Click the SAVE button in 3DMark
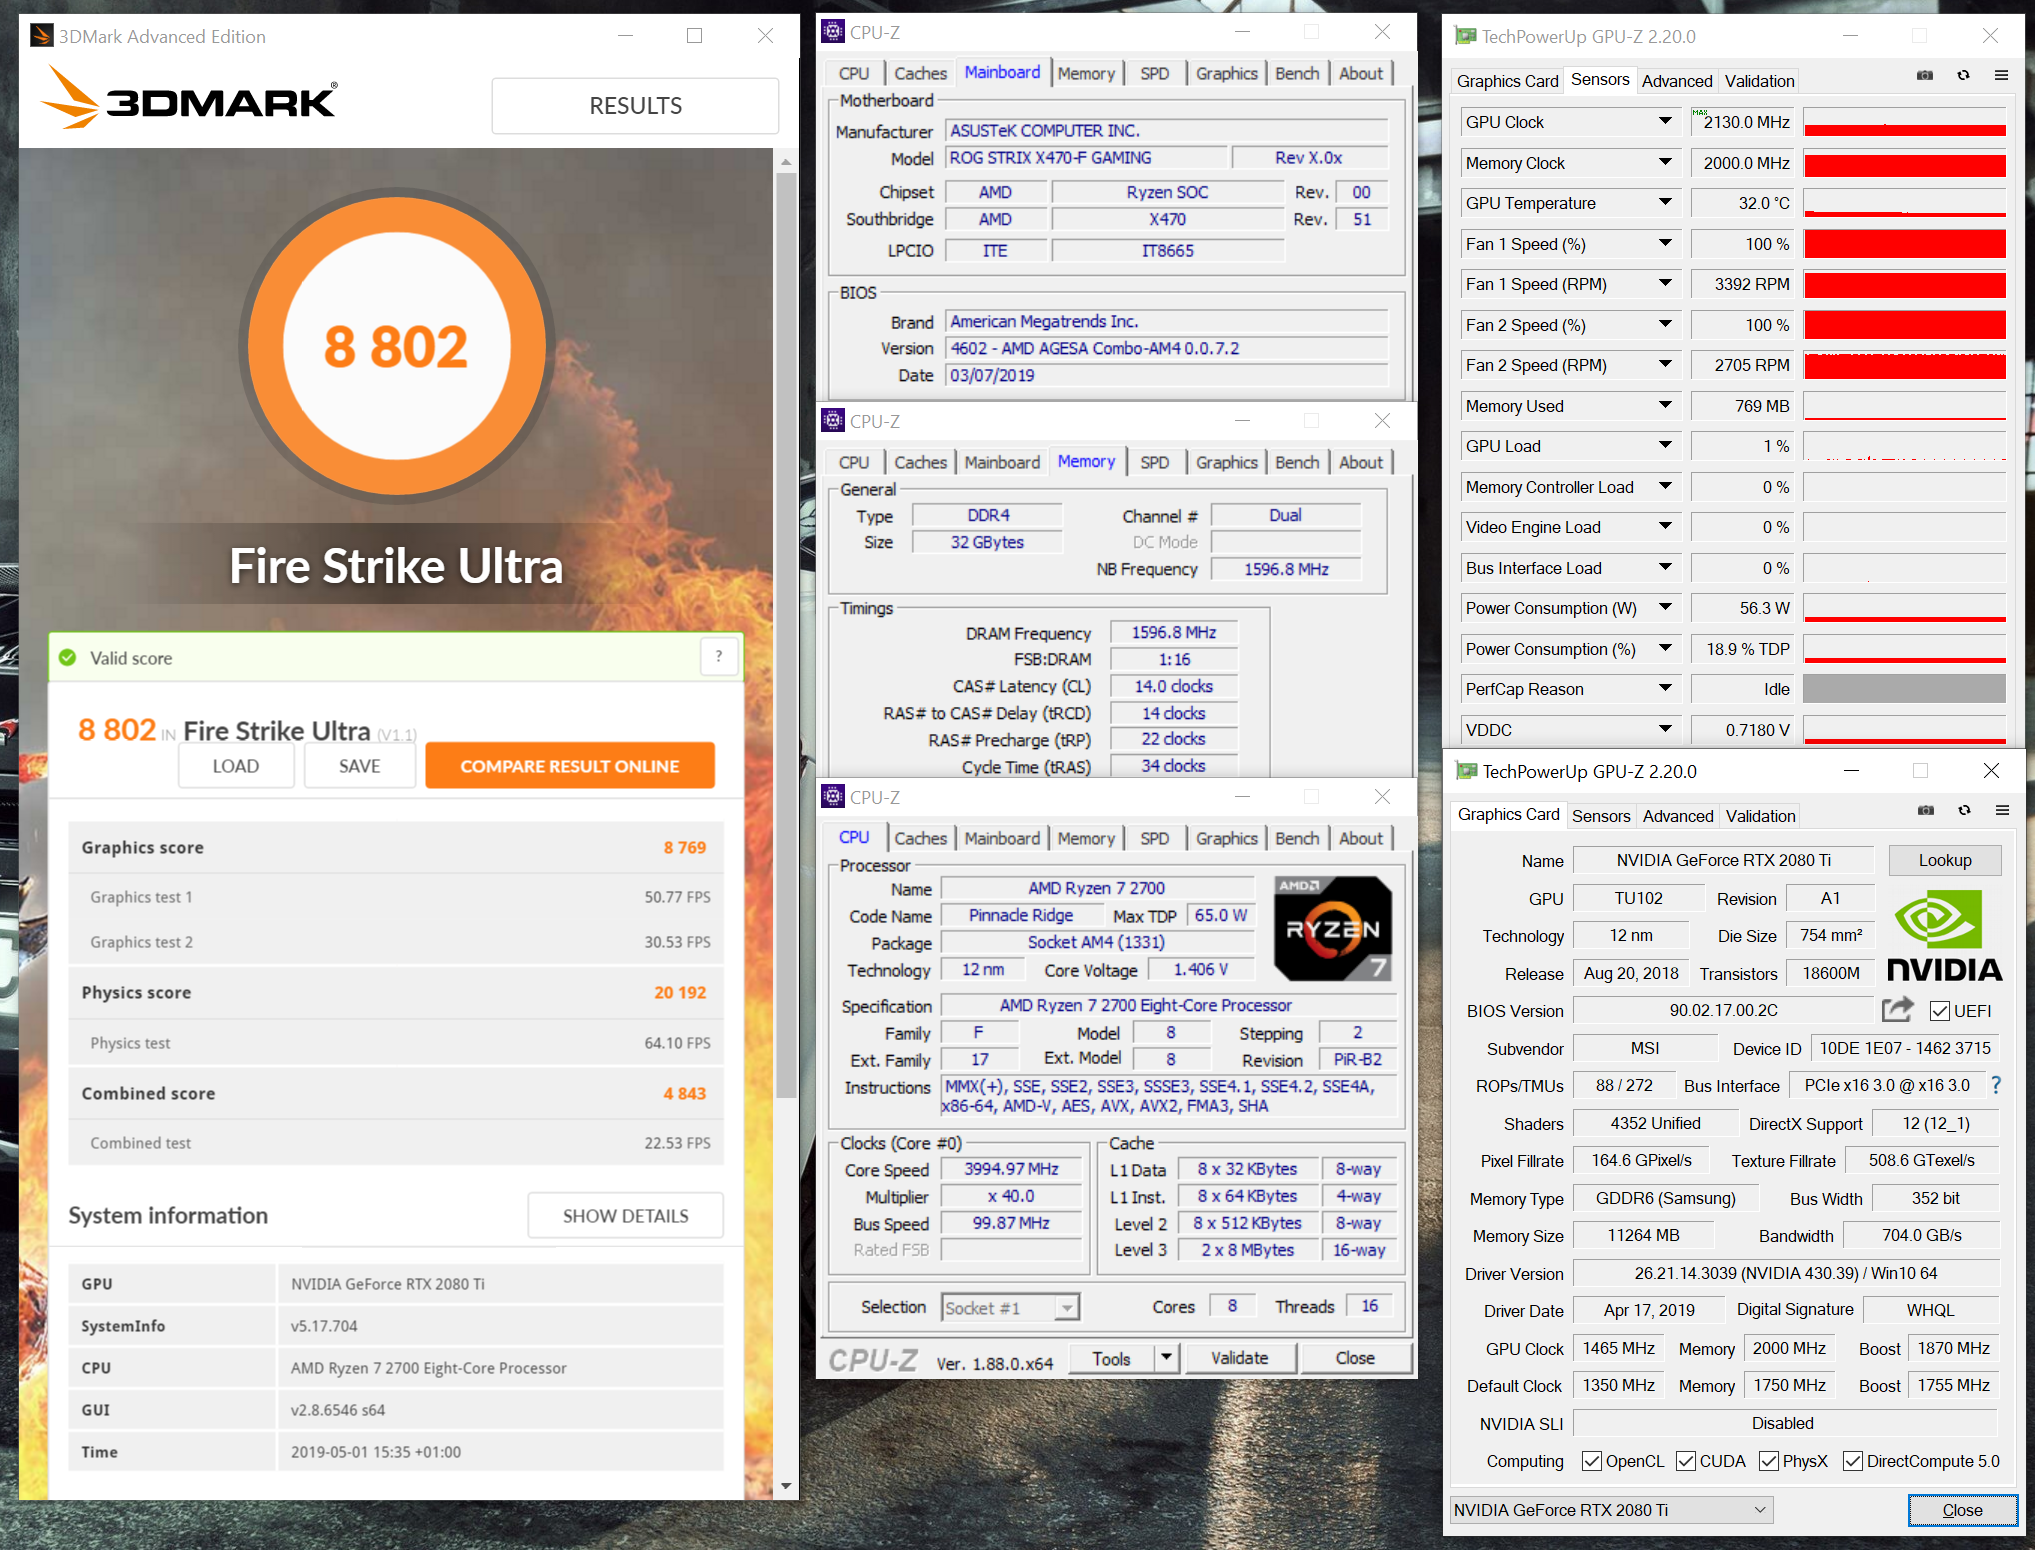This screenshot has width=2035, height=1550. 360,766
